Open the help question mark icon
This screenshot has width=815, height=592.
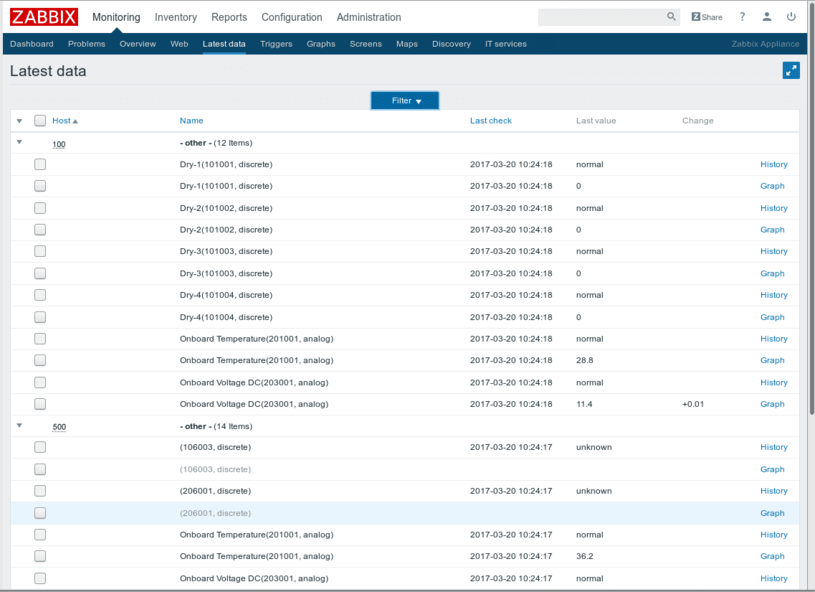tap(742, 17)
